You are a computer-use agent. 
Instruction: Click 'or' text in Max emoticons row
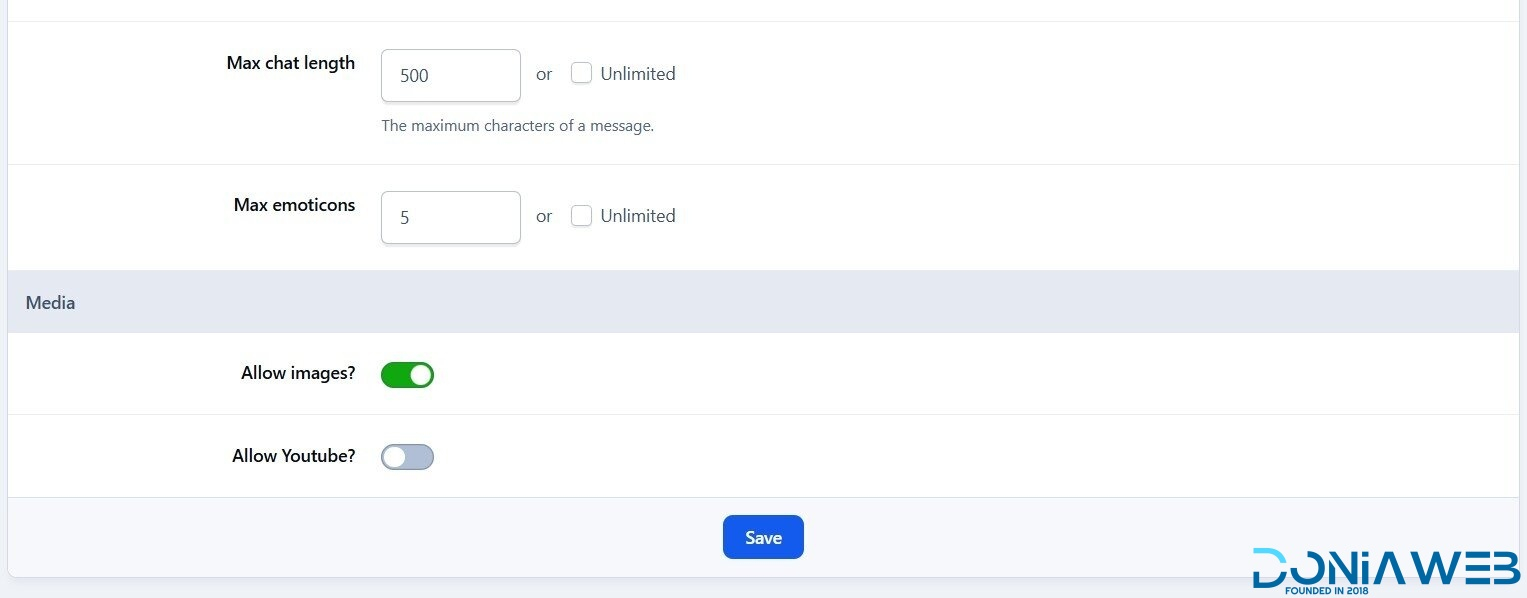[x=544, y=216]
